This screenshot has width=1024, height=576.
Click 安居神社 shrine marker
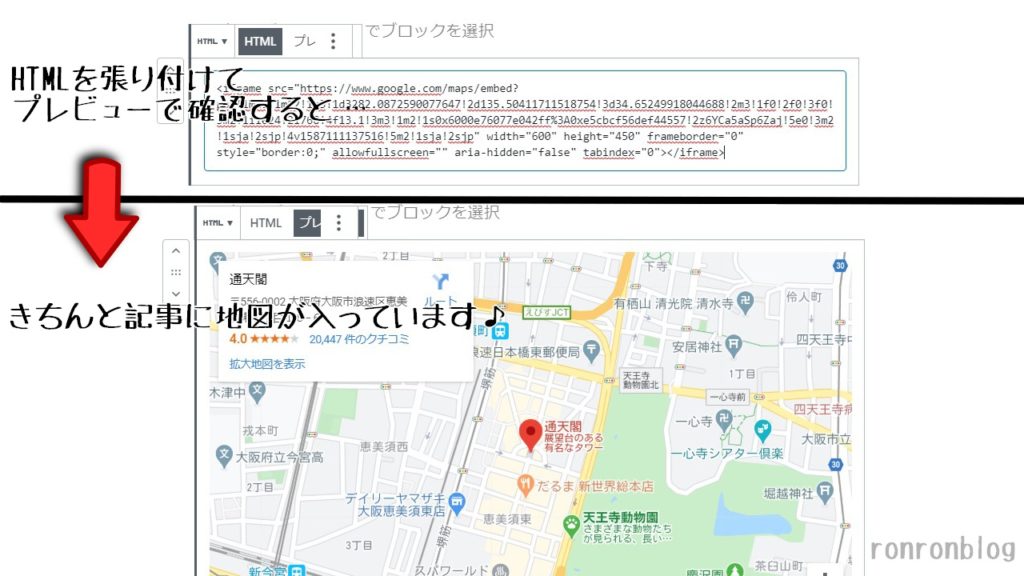[733, 345]
